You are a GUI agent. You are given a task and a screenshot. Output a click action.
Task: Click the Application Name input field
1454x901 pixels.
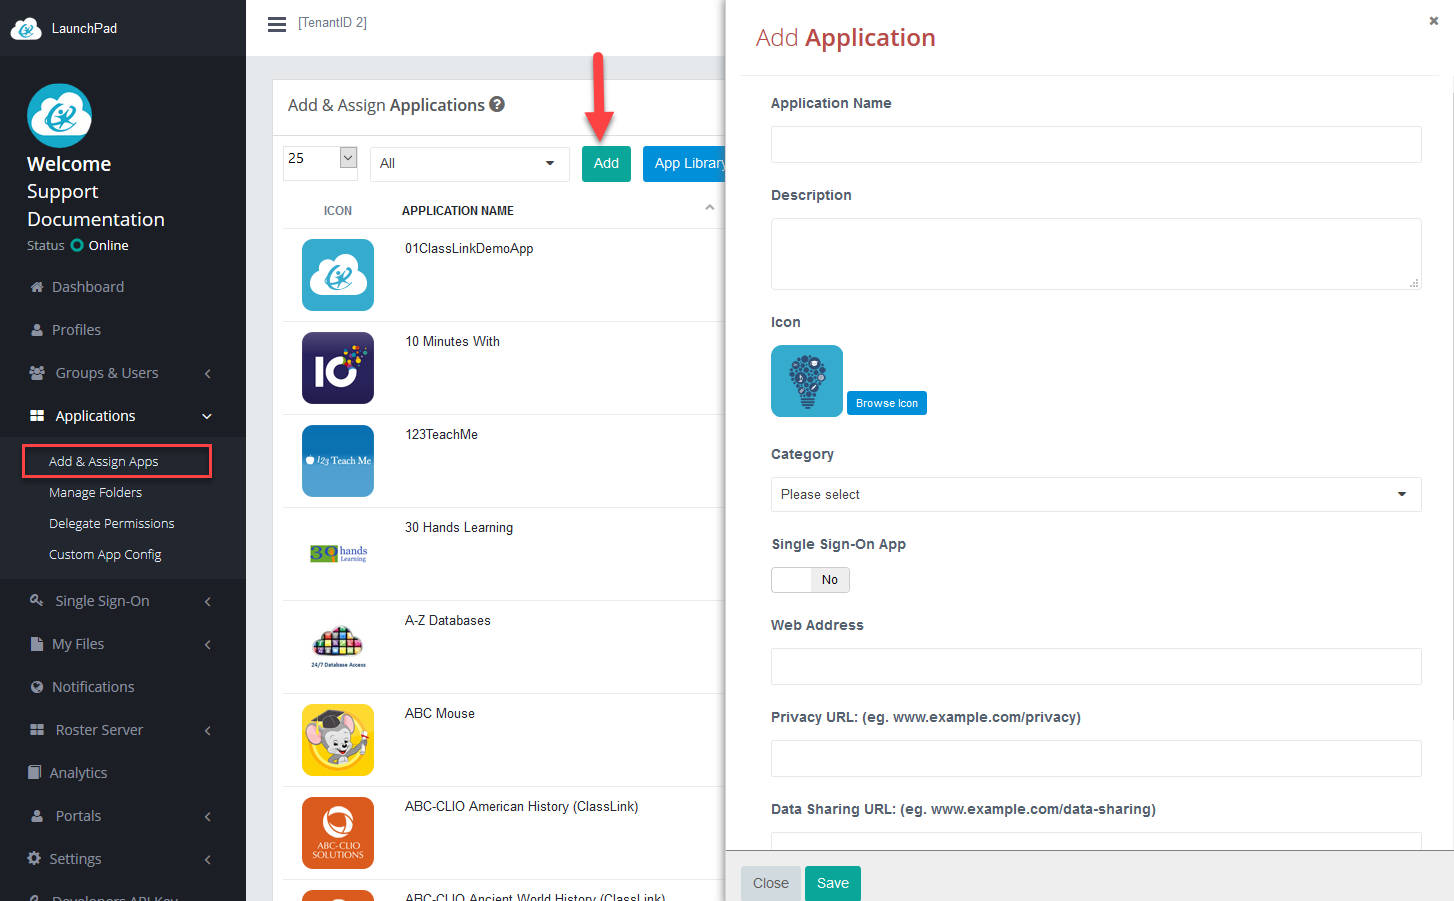[x=1095, y=145]
